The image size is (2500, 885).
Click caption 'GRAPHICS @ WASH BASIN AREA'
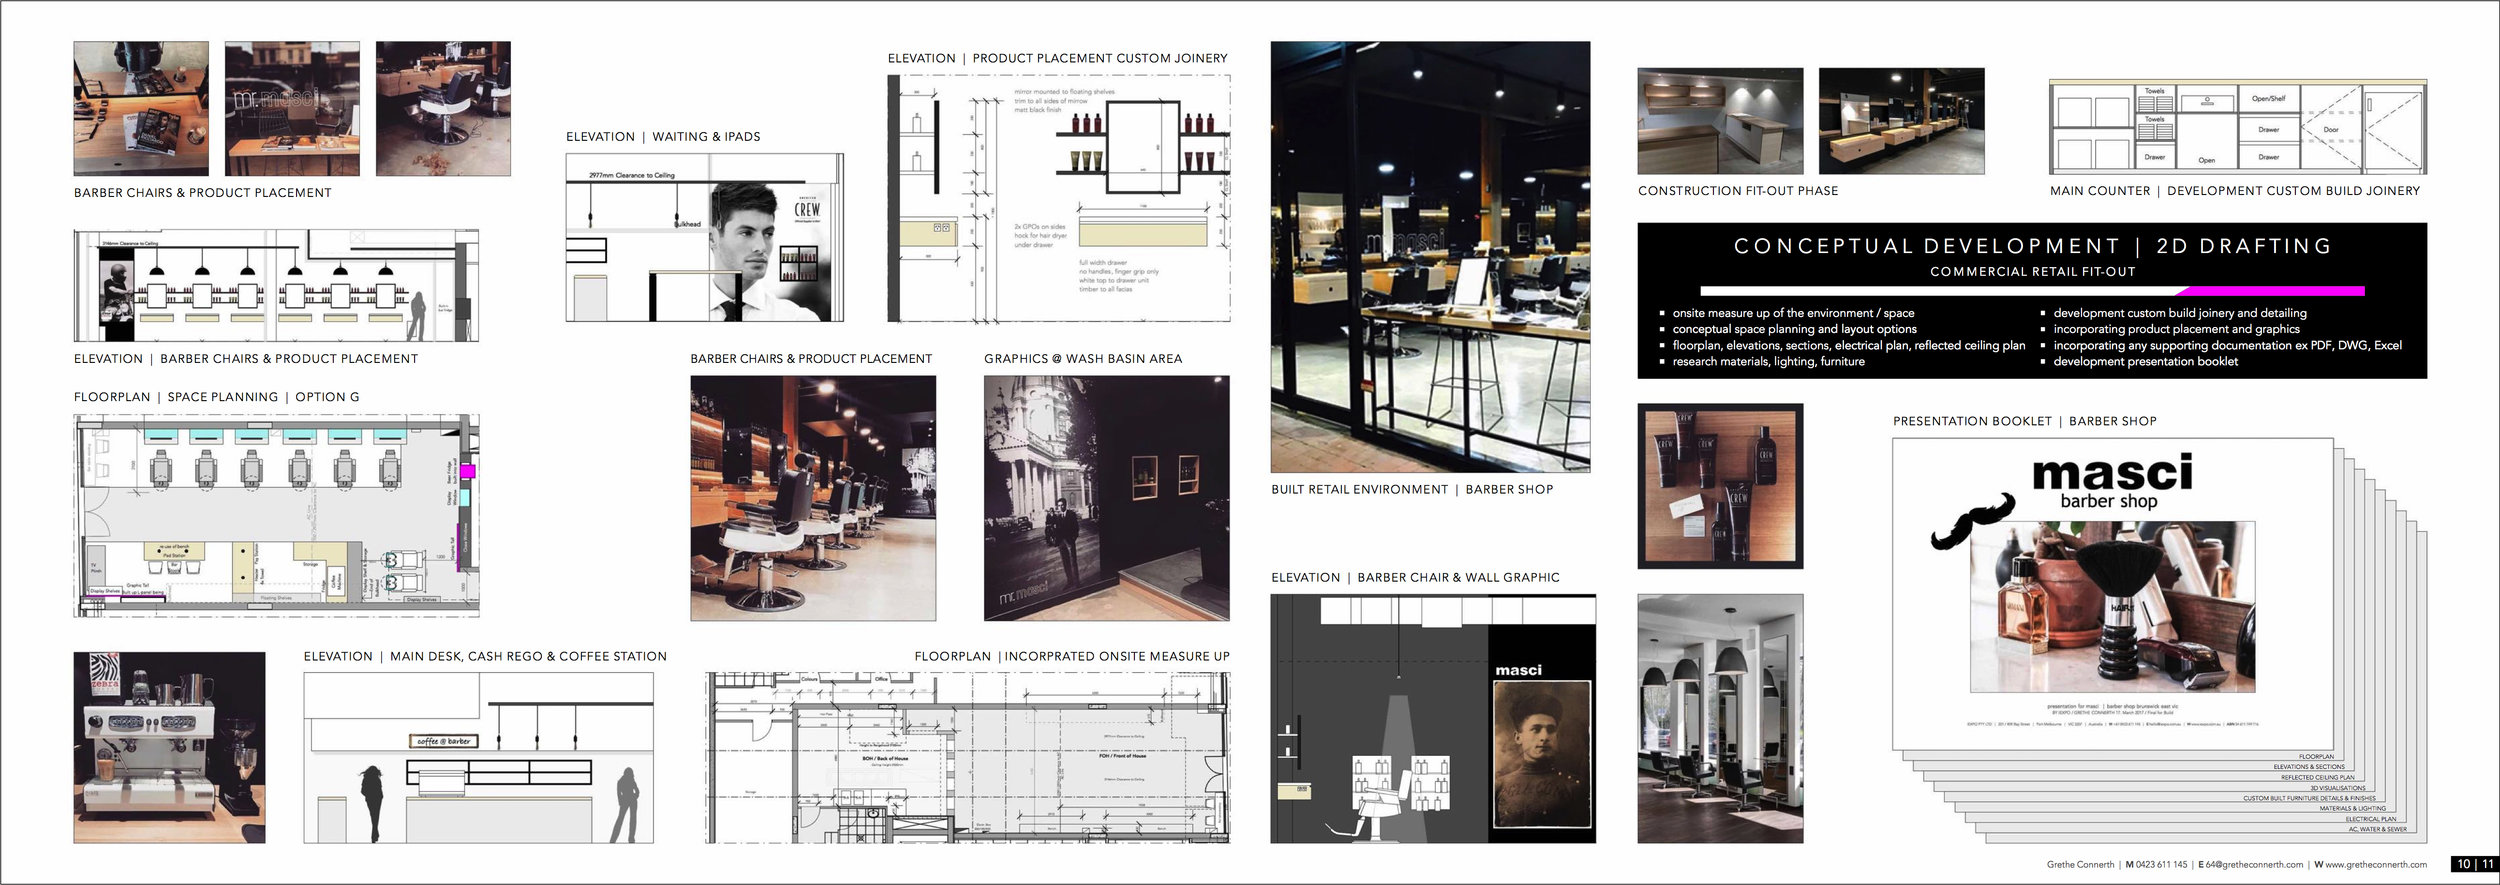click(1083, 359)
